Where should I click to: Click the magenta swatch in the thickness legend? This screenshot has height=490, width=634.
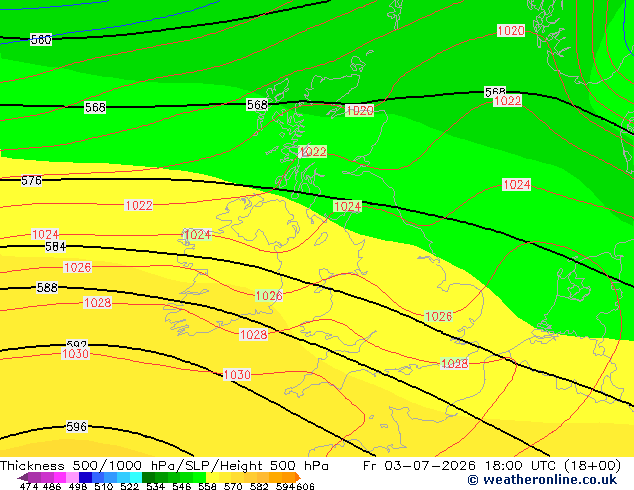(60, 477)
